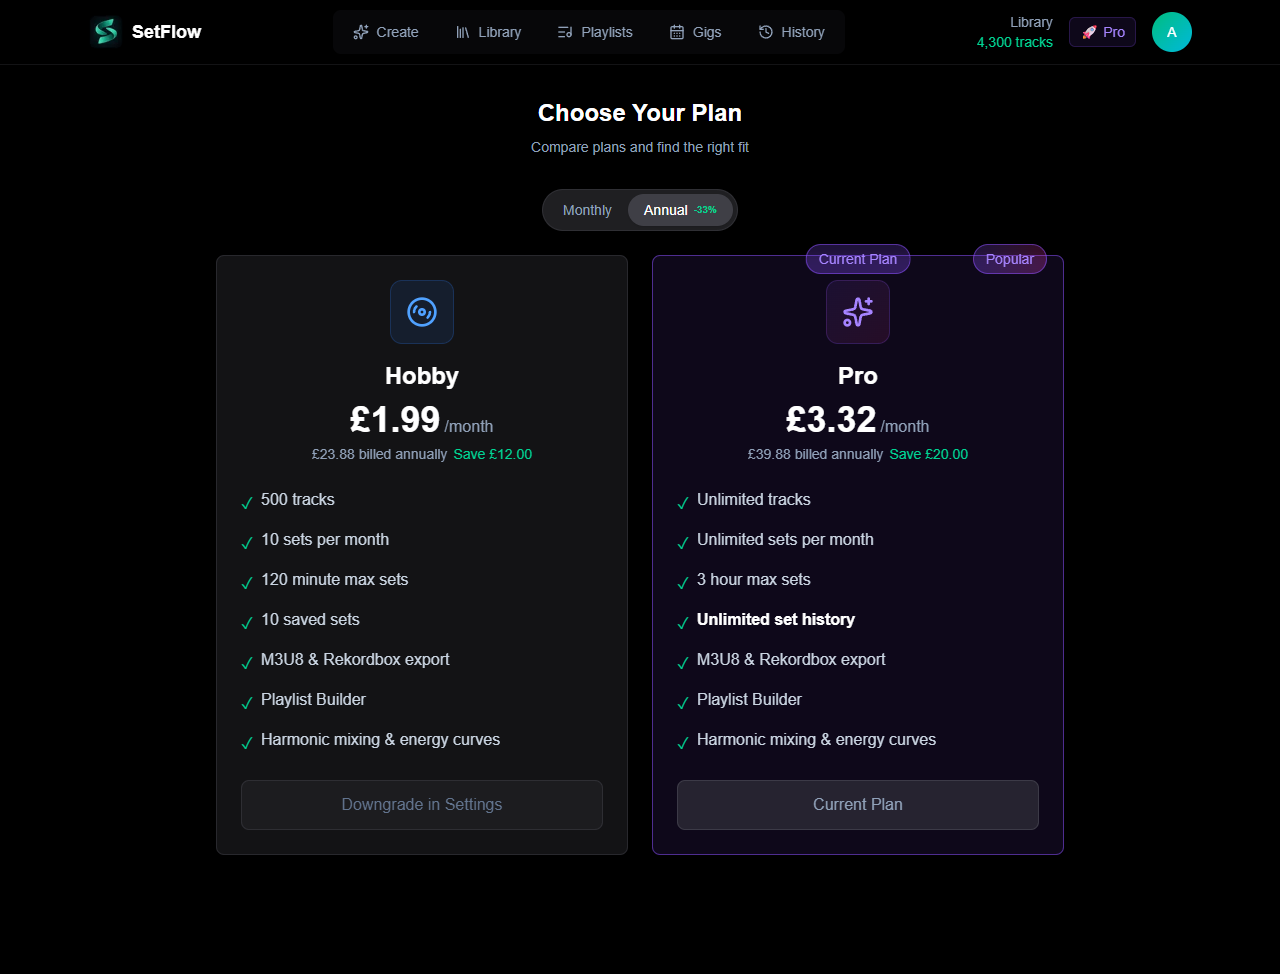Go to the History tab

792,32
